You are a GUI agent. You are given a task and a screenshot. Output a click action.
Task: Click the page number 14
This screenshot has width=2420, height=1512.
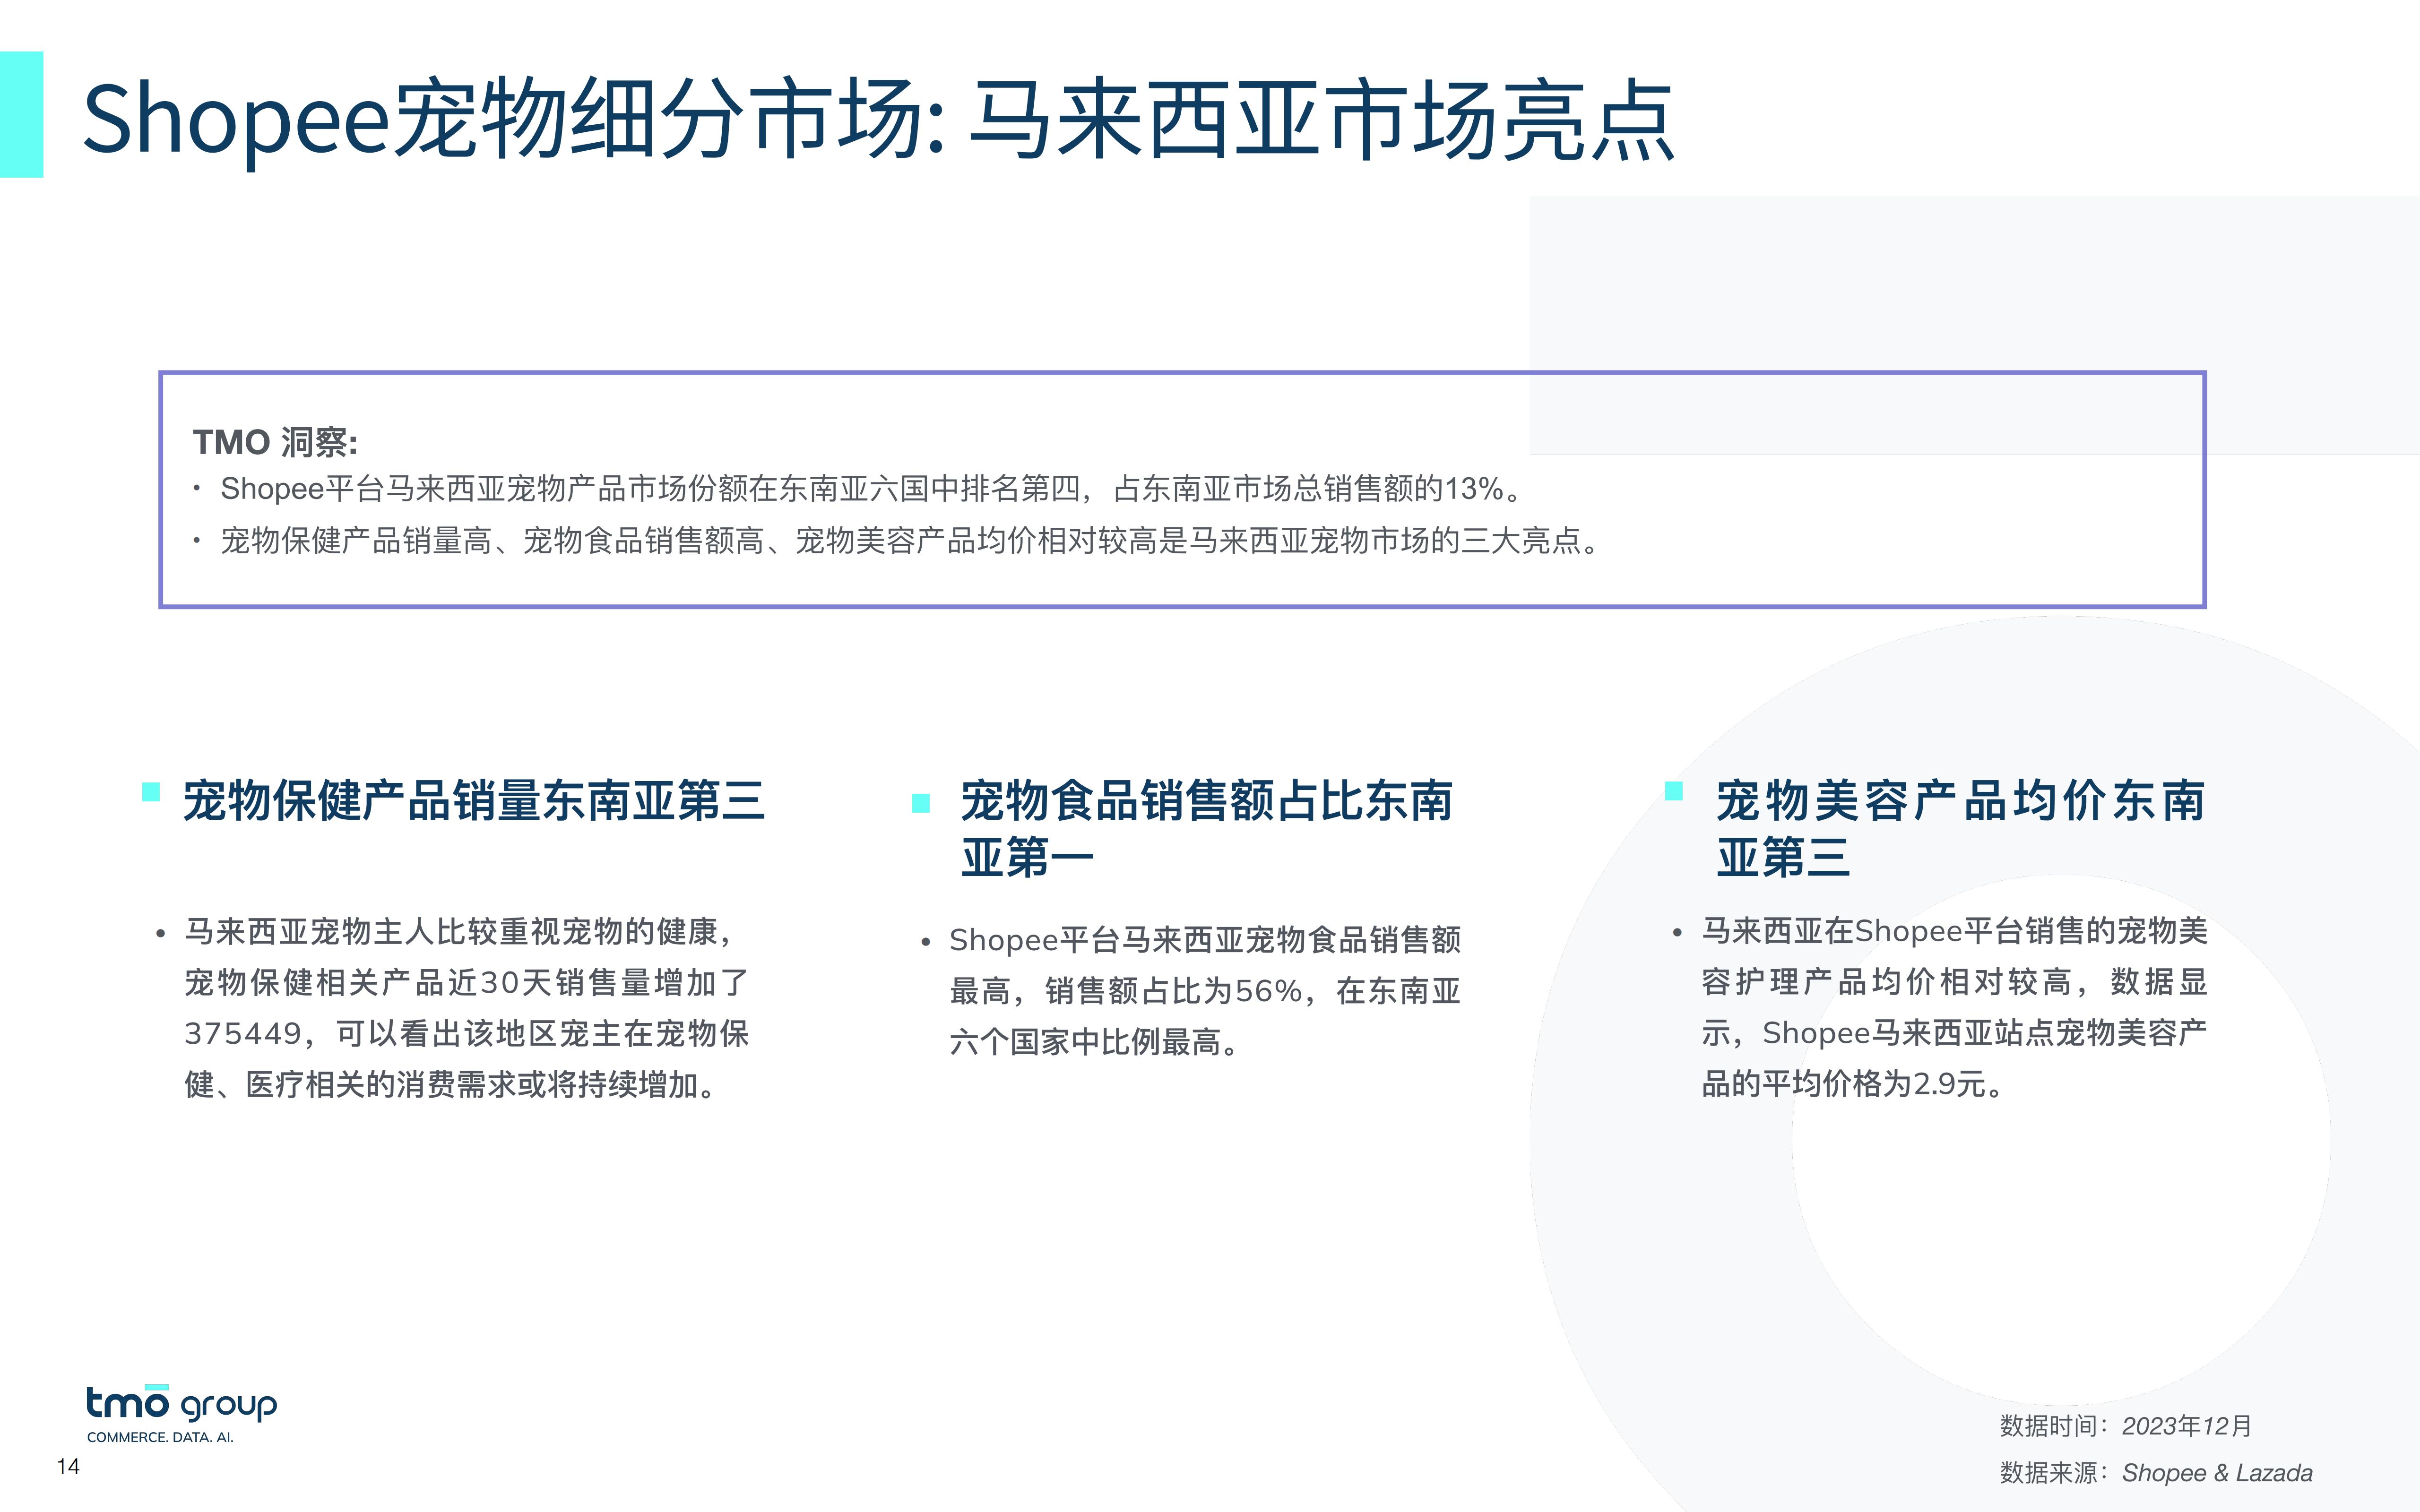pos(68,1467)
